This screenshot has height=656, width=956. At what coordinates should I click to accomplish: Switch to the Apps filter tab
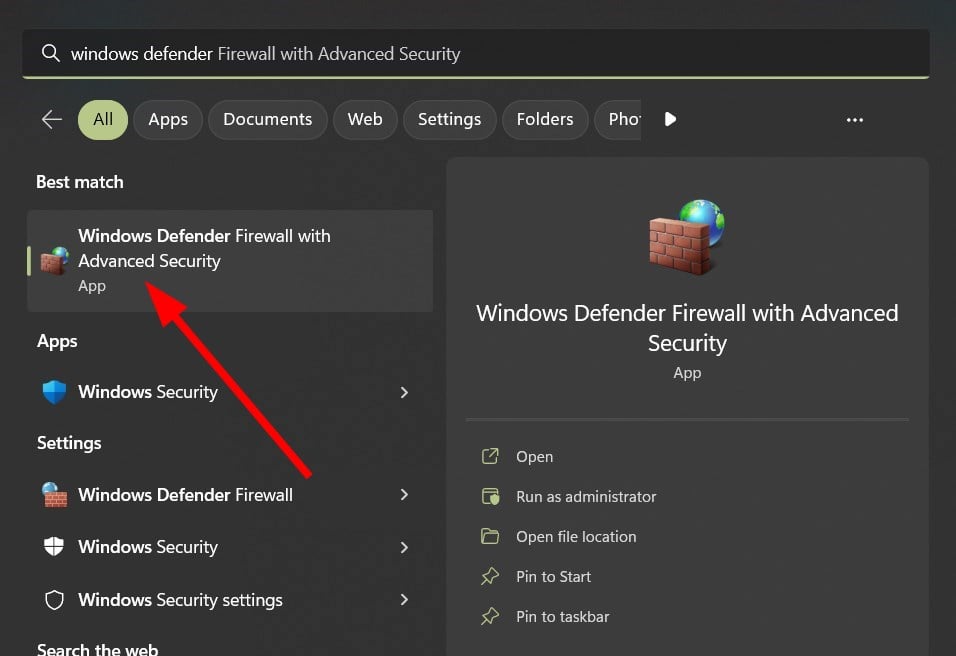coord(167,119)
